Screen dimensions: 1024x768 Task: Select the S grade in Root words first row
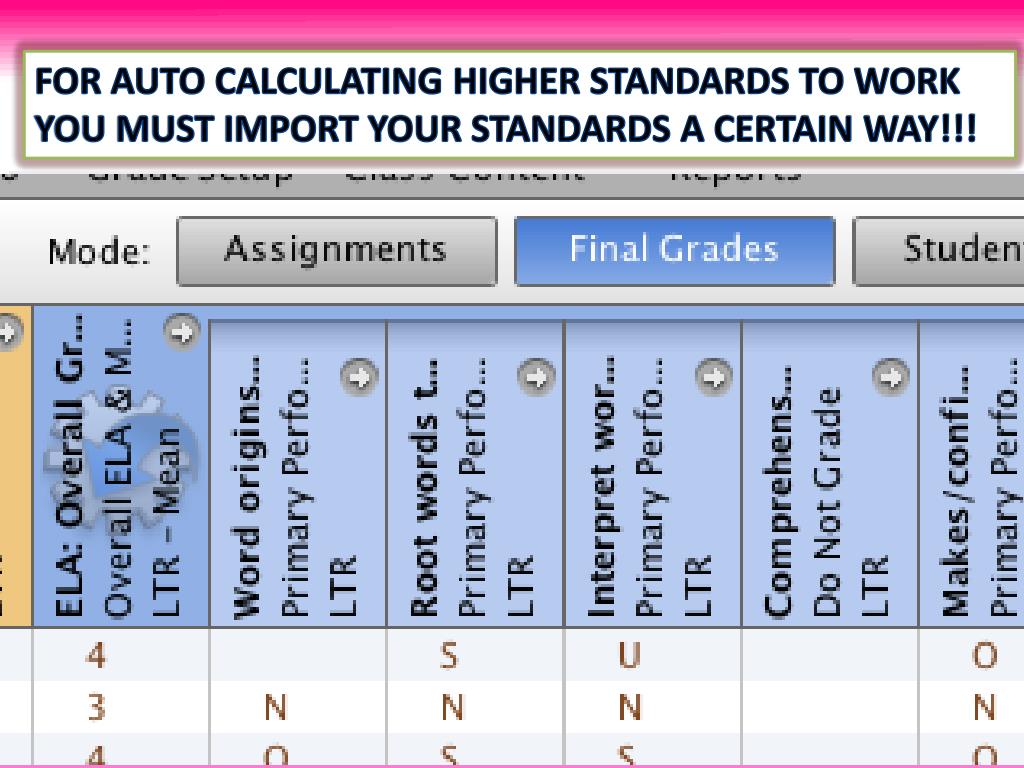[449, 654]
